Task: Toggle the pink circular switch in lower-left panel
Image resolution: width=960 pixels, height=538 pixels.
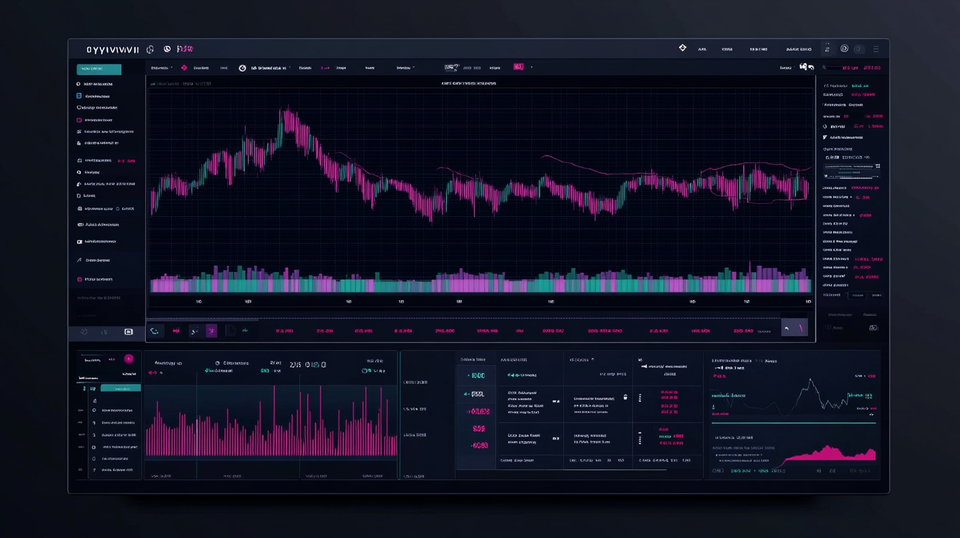Action: tap(128, 358)
